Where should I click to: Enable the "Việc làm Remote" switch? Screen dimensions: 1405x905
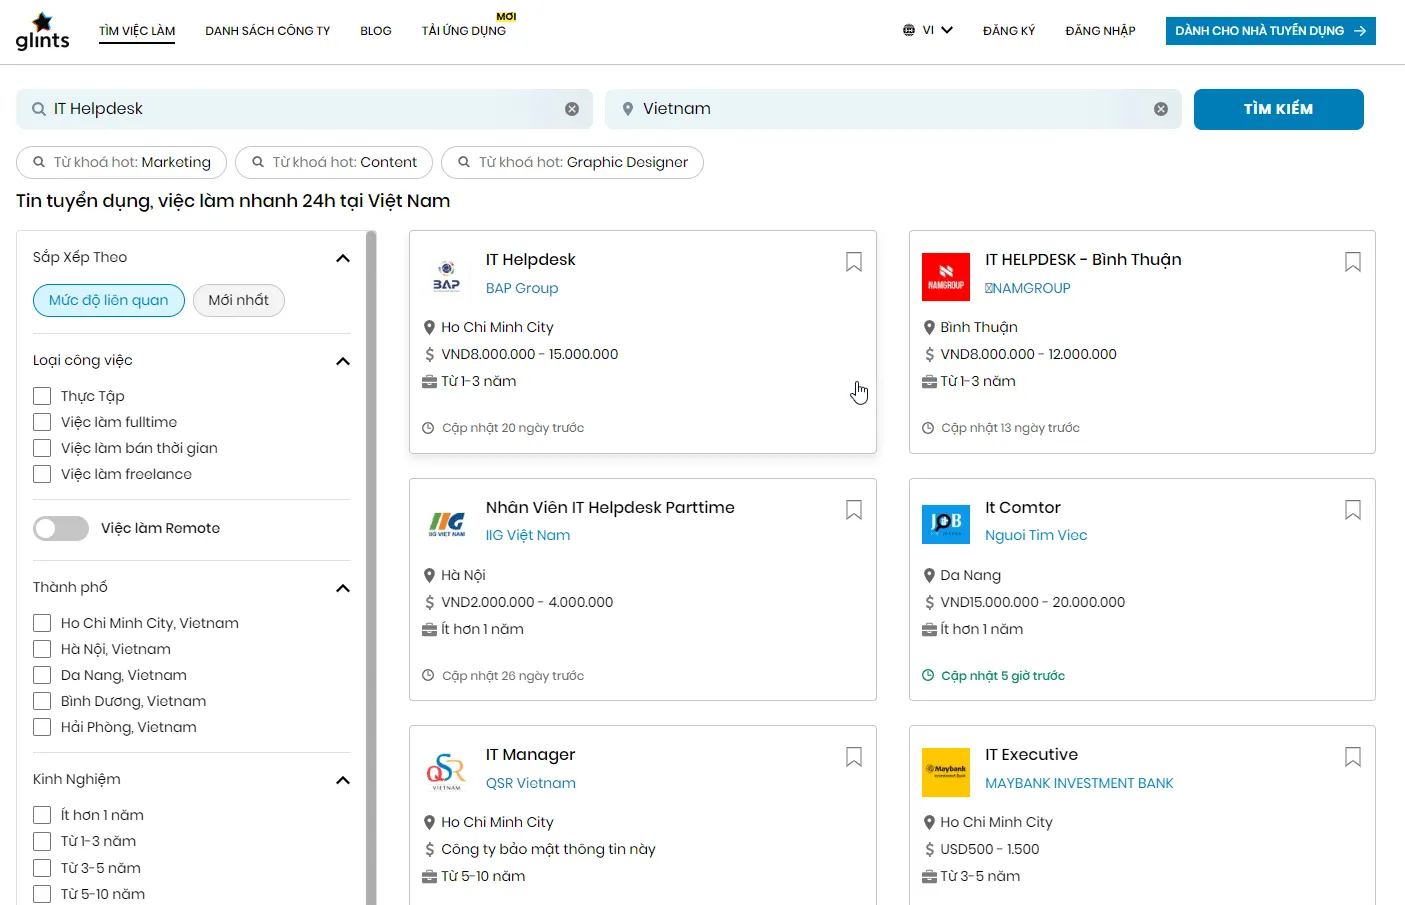[61, 527]
